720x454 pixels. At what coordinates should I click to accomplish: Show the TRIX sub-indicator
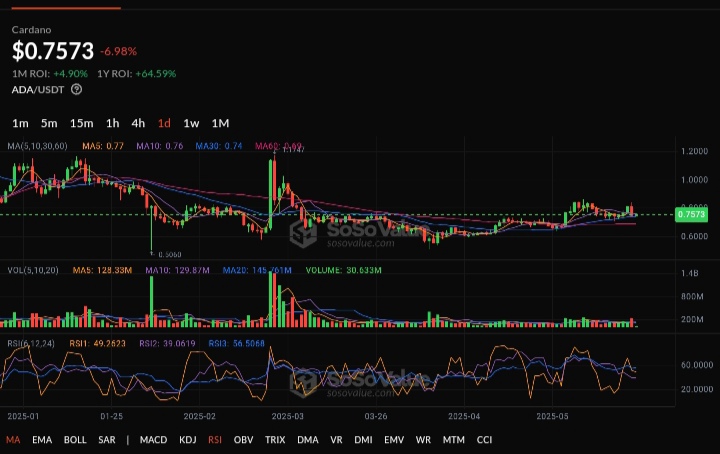pos(275,440)
